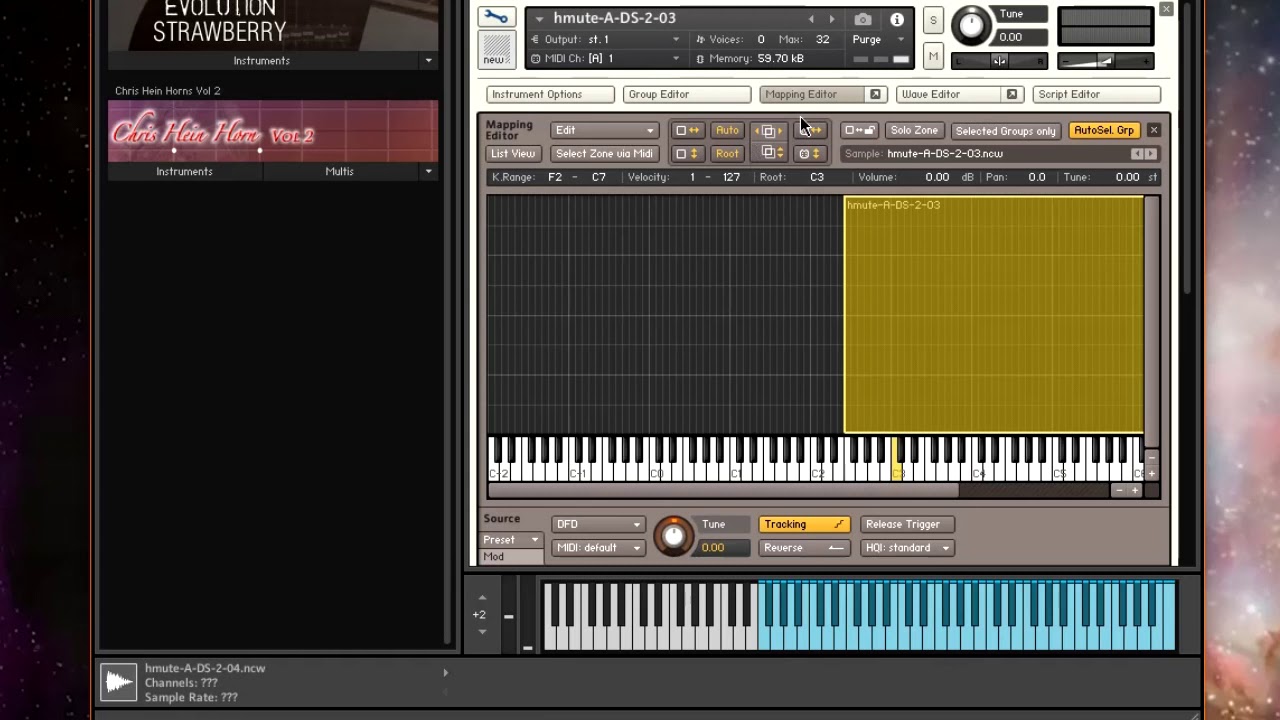Toggle Root key auto-set
1280x720 pixels.
coord(727,153)
